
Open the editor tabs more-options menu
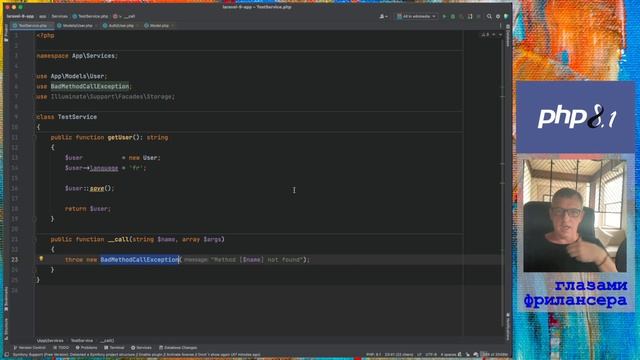500,25
